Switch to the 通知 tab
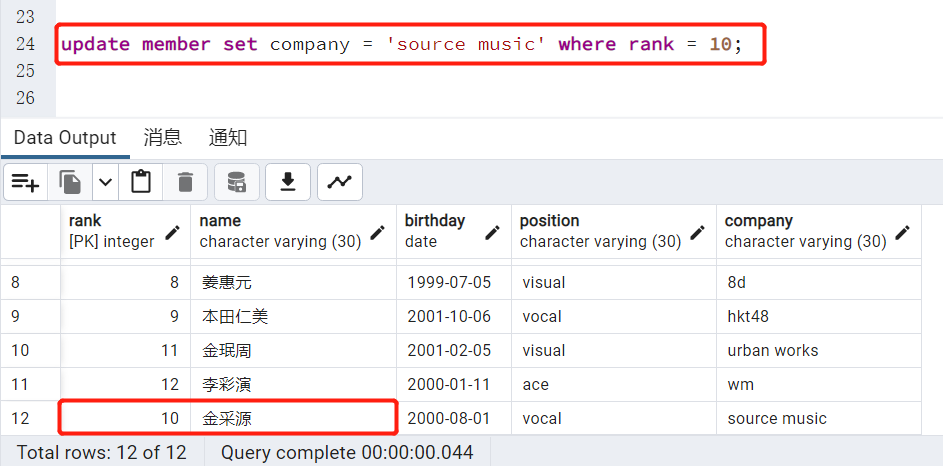This screenshot has height=466, width=943. [x=228, y=138]
